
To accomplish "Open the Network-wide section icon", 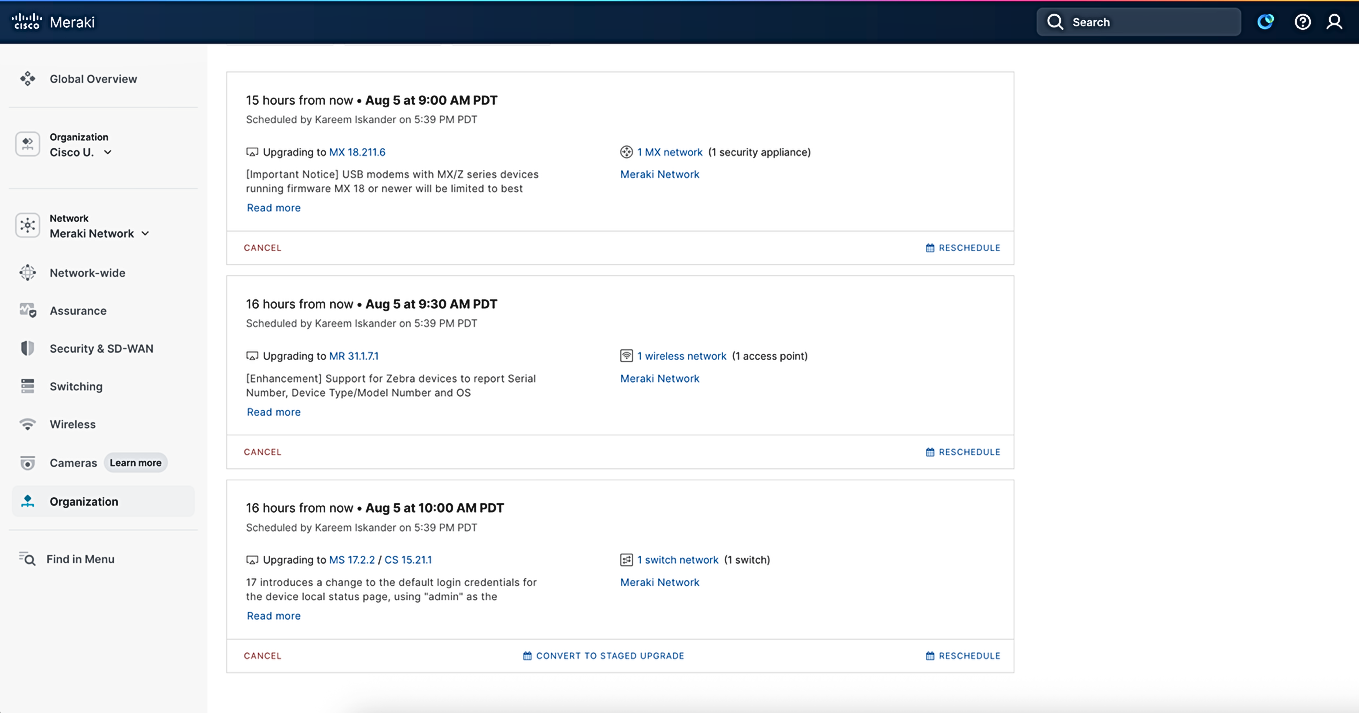I will point(27,272).
